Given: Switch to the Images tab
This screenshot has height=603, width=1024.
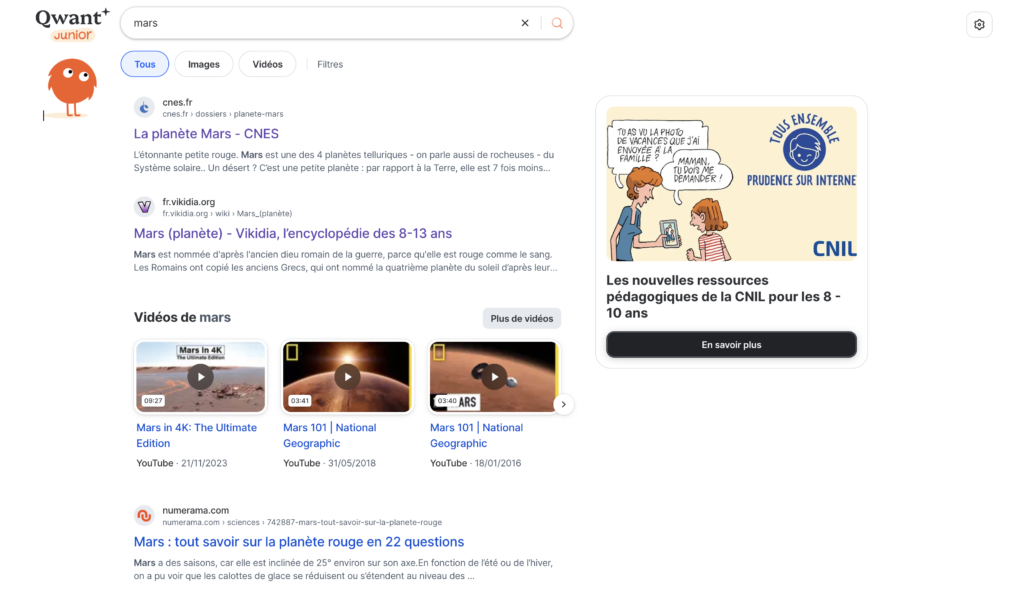Looking at the screenshot, I should tap(204, 64).
